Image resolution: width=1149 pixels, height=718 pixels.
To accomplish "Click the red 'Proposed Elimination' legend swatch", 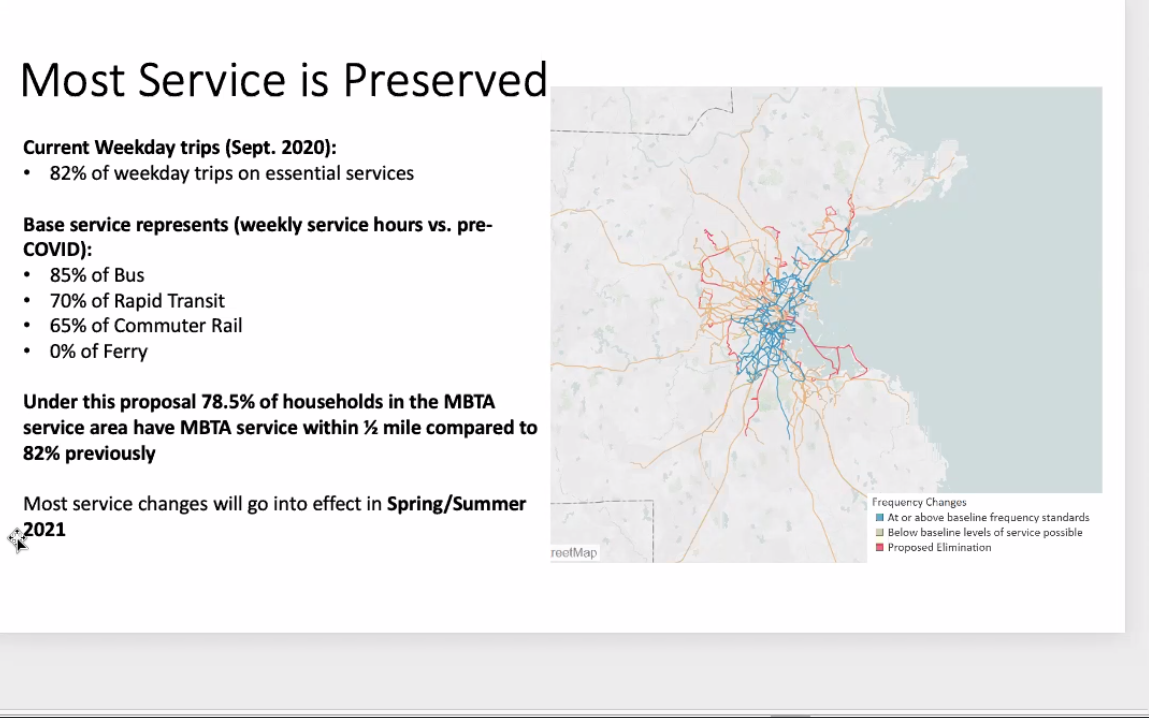I will click(x=879, y=547).
